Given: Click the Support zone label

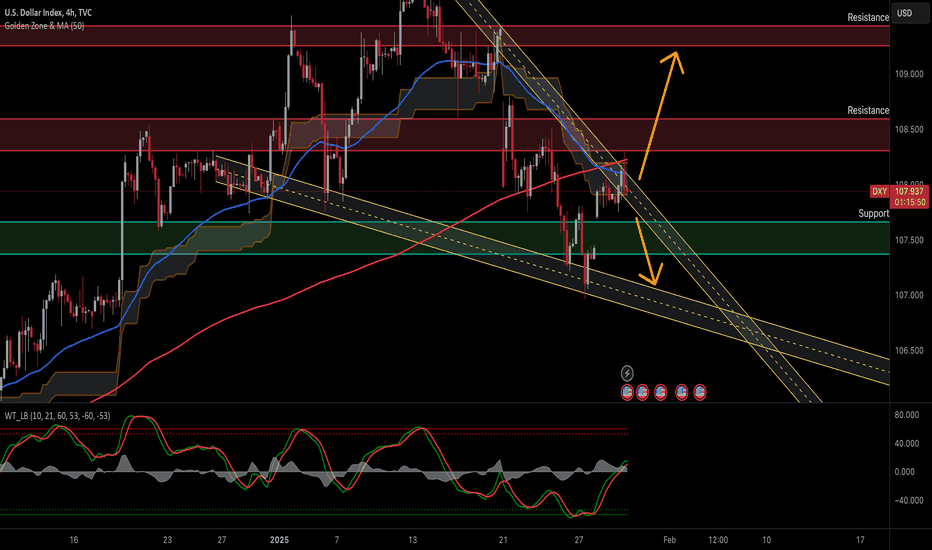Looking at the screenshot, I should (873, 213).
